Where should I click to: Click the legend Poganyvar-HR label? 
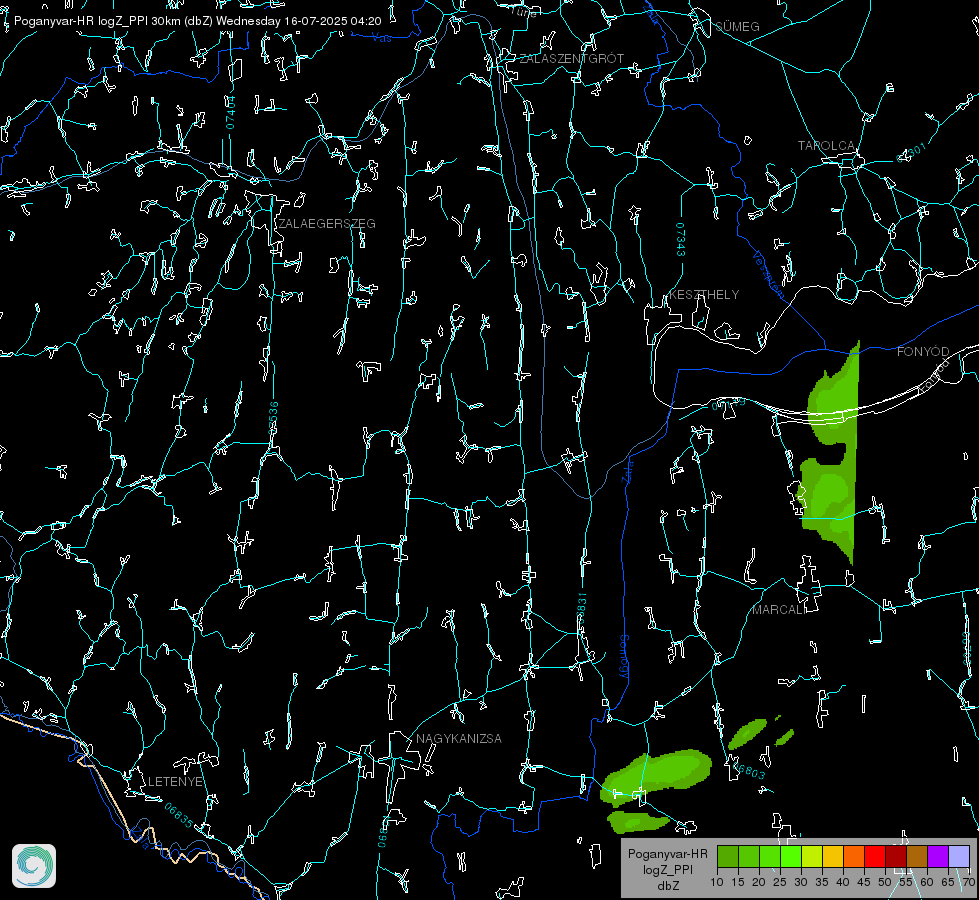point(667,854)
